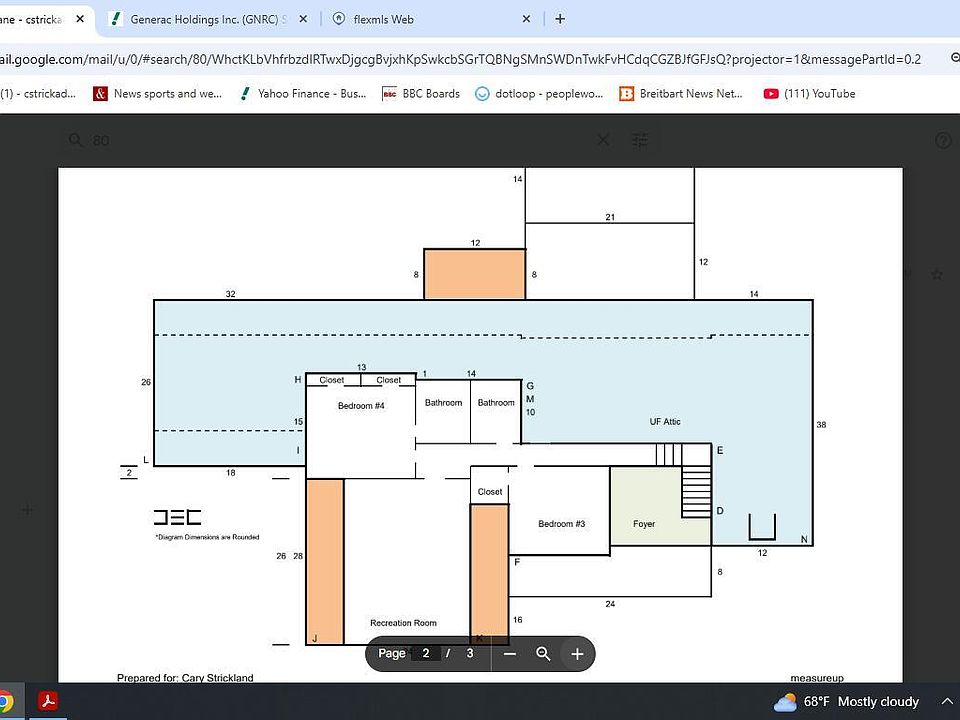The image size is (960, 720).
Task: Clear the Gmail search with the X
Action: [x=603, y=140]
